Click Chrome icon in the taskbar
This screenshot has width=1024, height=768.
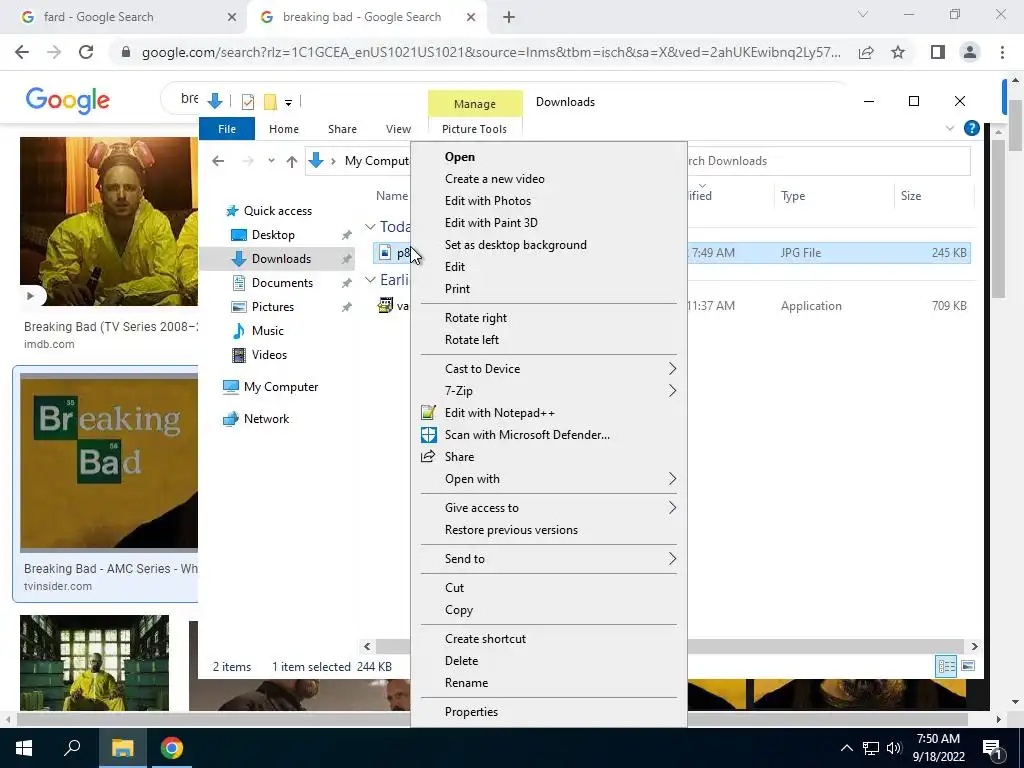click(172, 748)
